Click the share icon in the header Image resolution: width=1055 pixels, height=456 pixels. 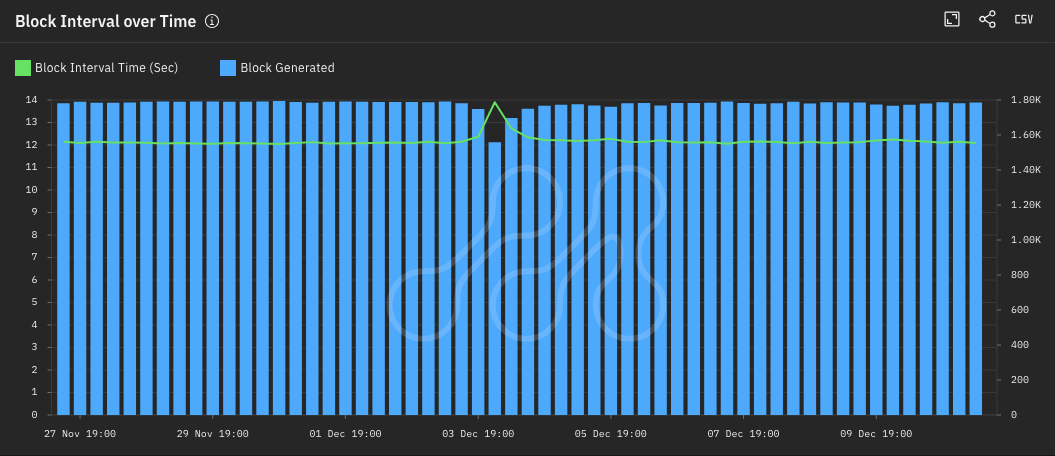click(x=987, y=20)
